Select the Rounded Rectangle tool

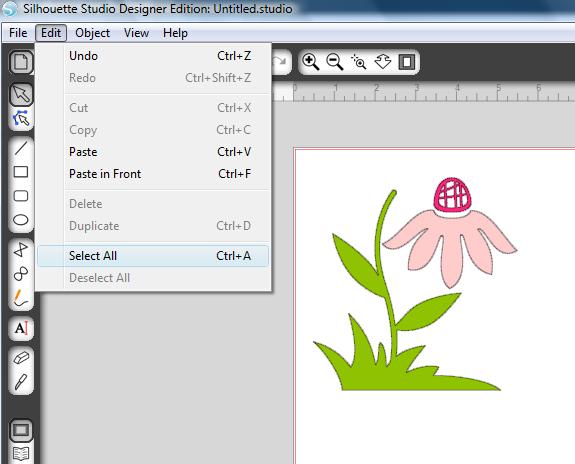21,196
